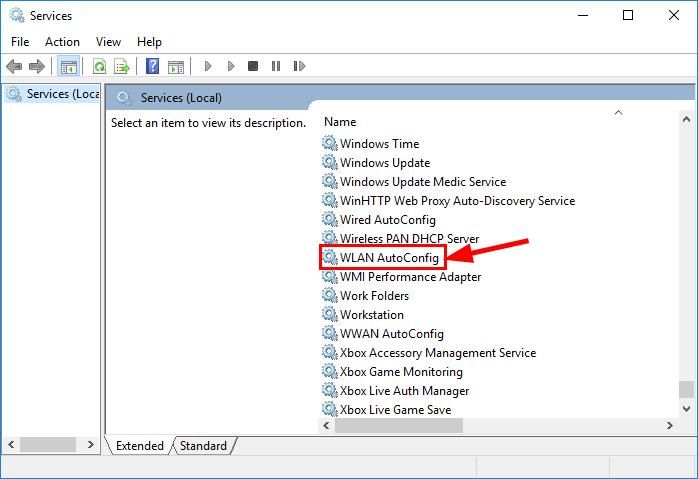The image size is (698, 479).
Task: Open Help via the blue question mark icon
Action: point(152,67)
